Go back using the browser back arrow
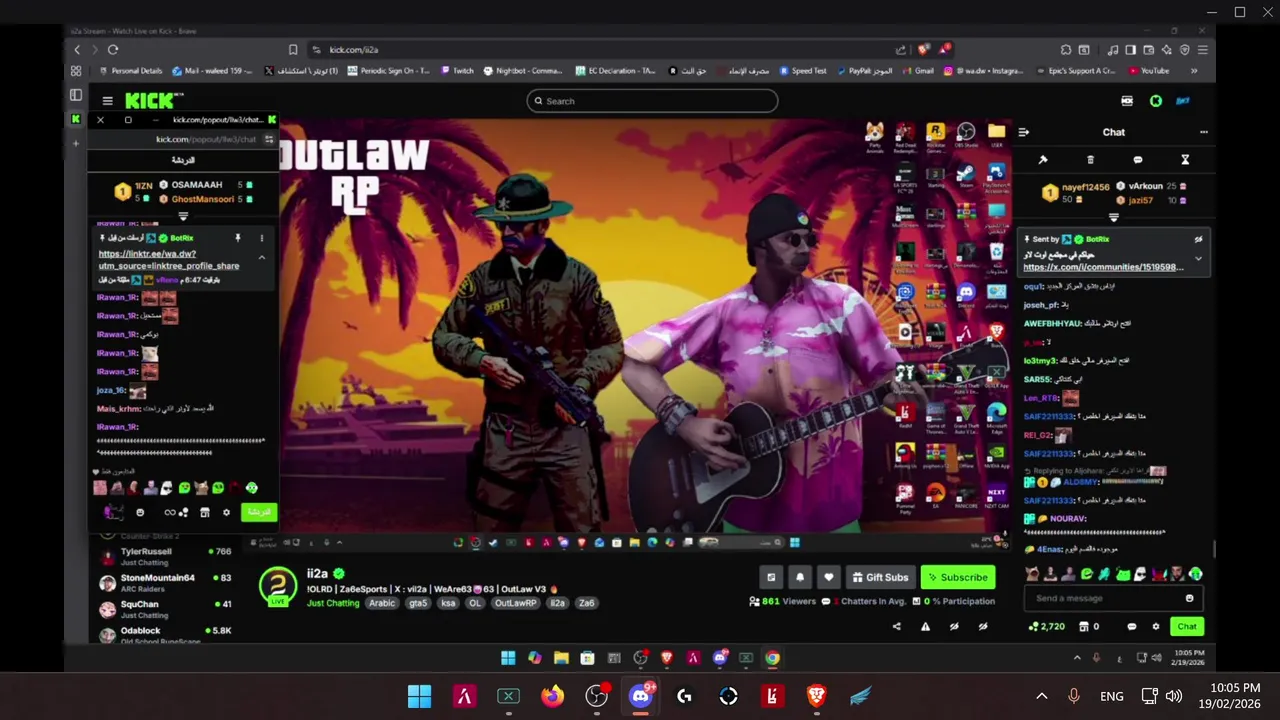This screenshot has width=1280, height=720. (77, 50)
